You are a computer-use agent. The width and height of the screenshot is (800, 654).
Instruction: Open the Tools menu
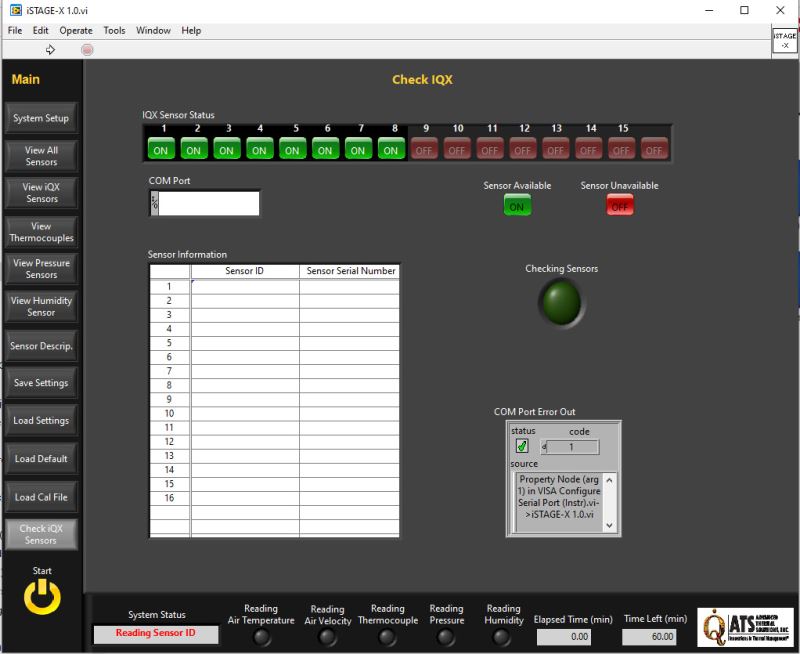[x=114, y=31]
